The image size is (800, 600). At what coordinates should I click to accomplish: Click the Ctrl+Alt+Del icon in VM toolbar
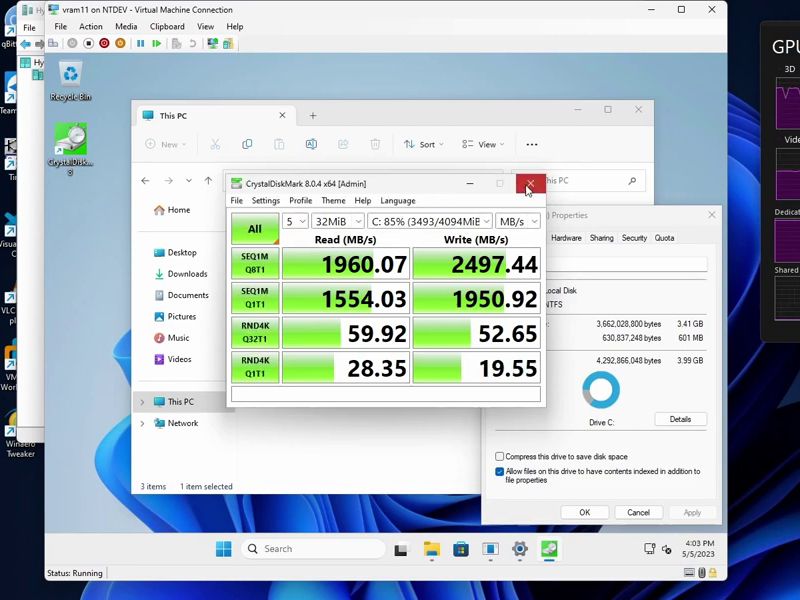[x=53, y=43]
